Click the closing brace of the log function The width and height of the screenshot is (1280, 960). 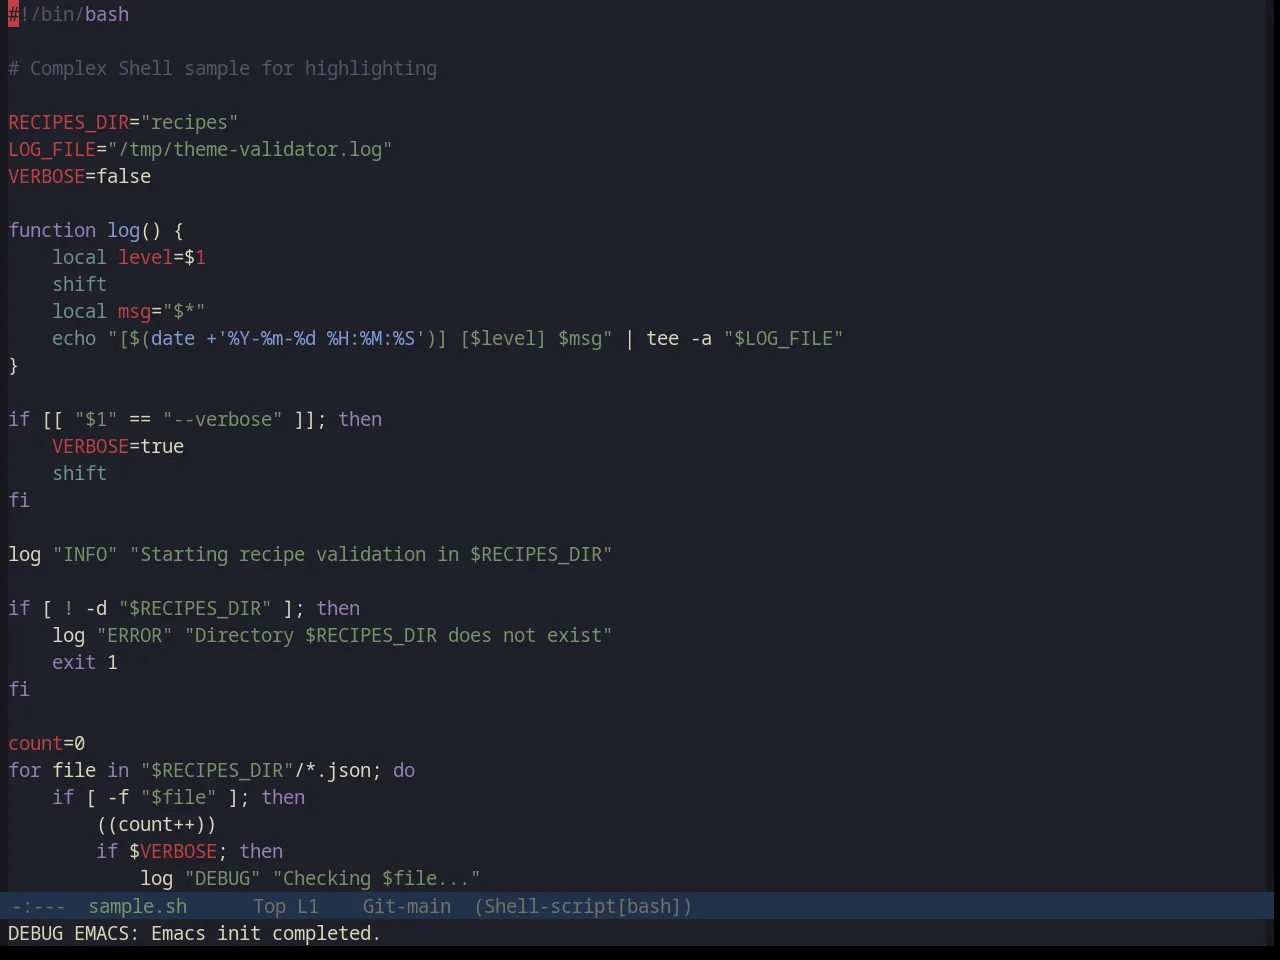tap(13, 365)
